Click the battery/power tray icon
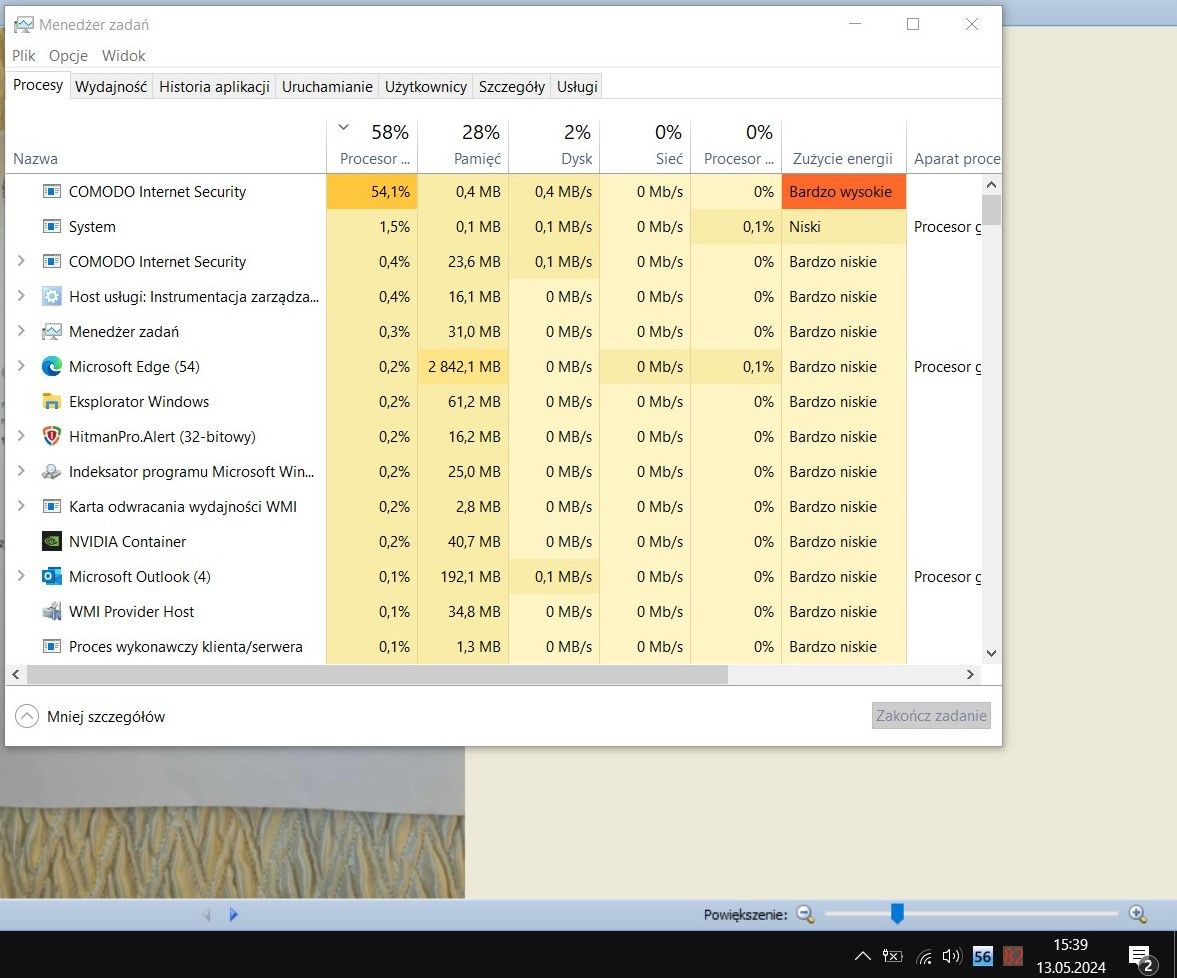This screenshot has height=978, width=1177. (893, 955)
